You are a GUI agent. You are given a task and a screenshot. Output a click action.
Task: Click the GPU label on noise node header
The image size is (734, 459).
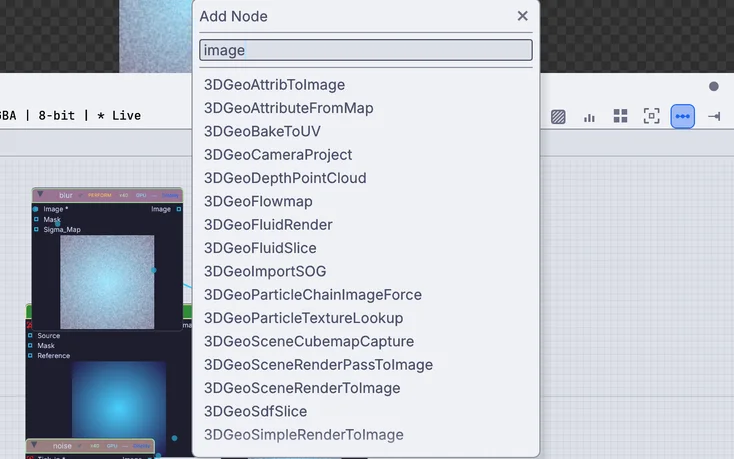coord(112,446)
